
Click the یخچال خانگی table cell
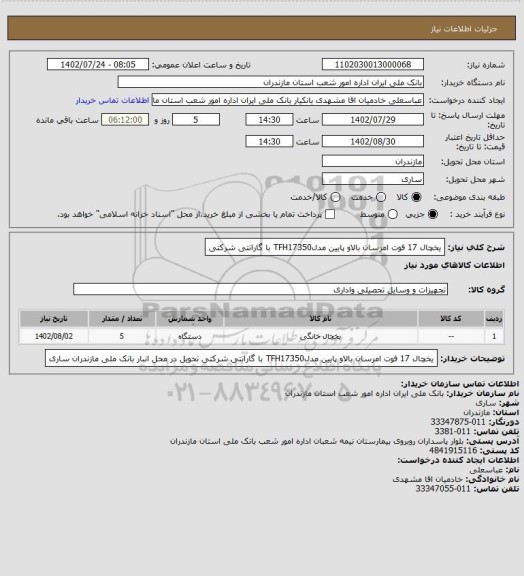[x=320, y=336]
